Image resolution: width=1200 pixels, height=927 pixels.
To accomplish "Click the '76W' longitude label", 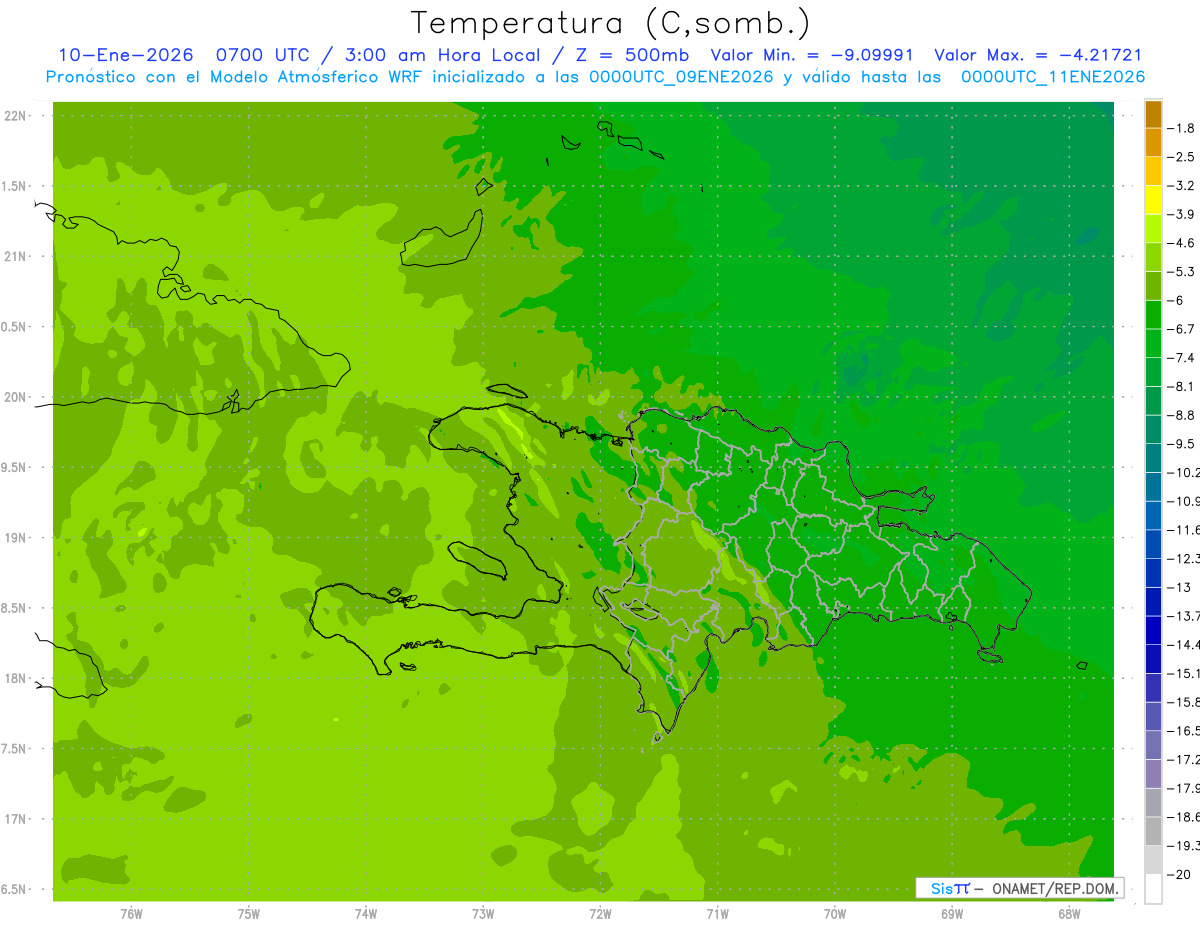I will coord(131,914).
